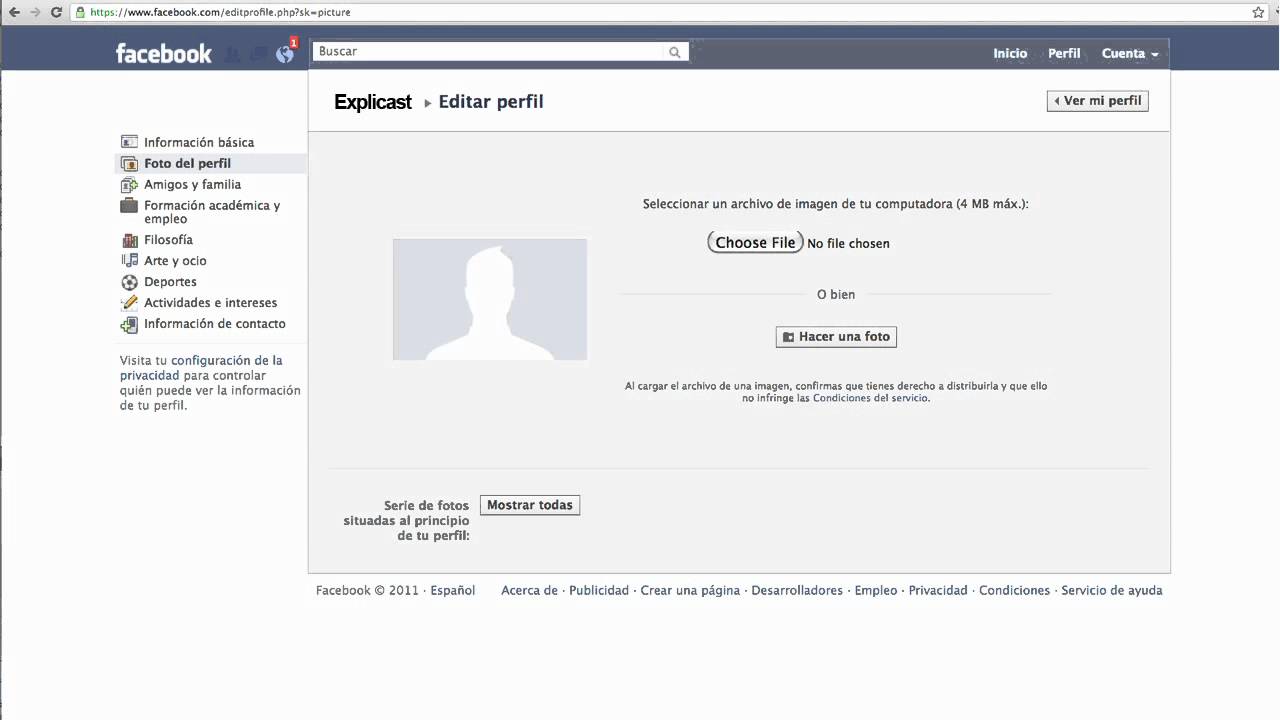Click 'Facebook © 2011' footer text

click(367, 591)
